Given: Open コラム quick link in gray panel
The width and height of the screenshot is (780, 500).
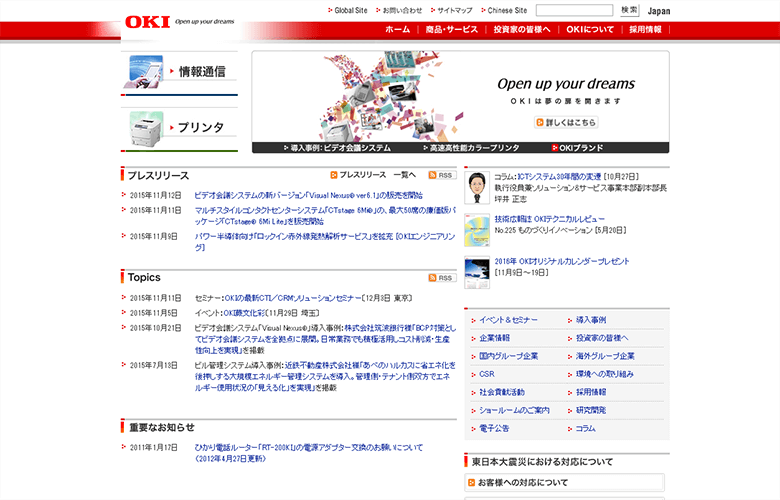Looking at the screenshot, I should (x=585, y=428).
